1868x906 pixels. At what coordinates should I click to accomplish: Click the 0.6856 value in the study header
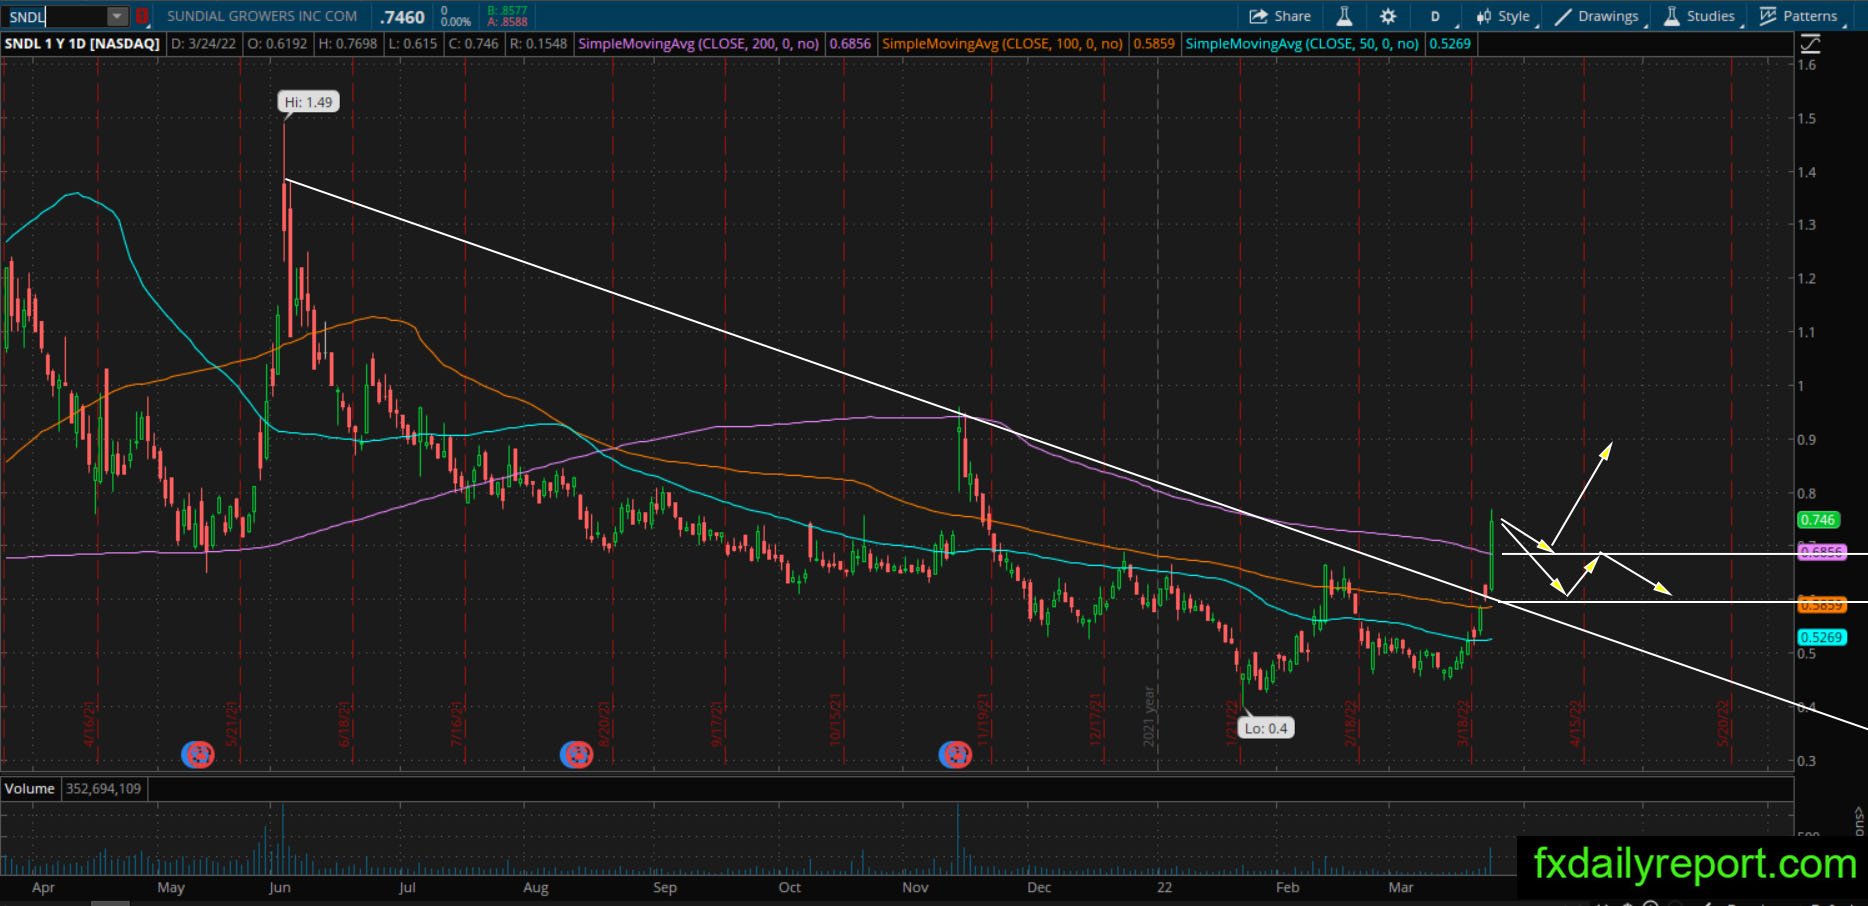850,44
